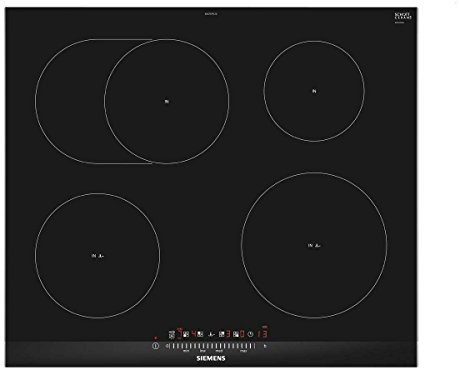Select zone symbol left of red digit 0

pos(236,334)
